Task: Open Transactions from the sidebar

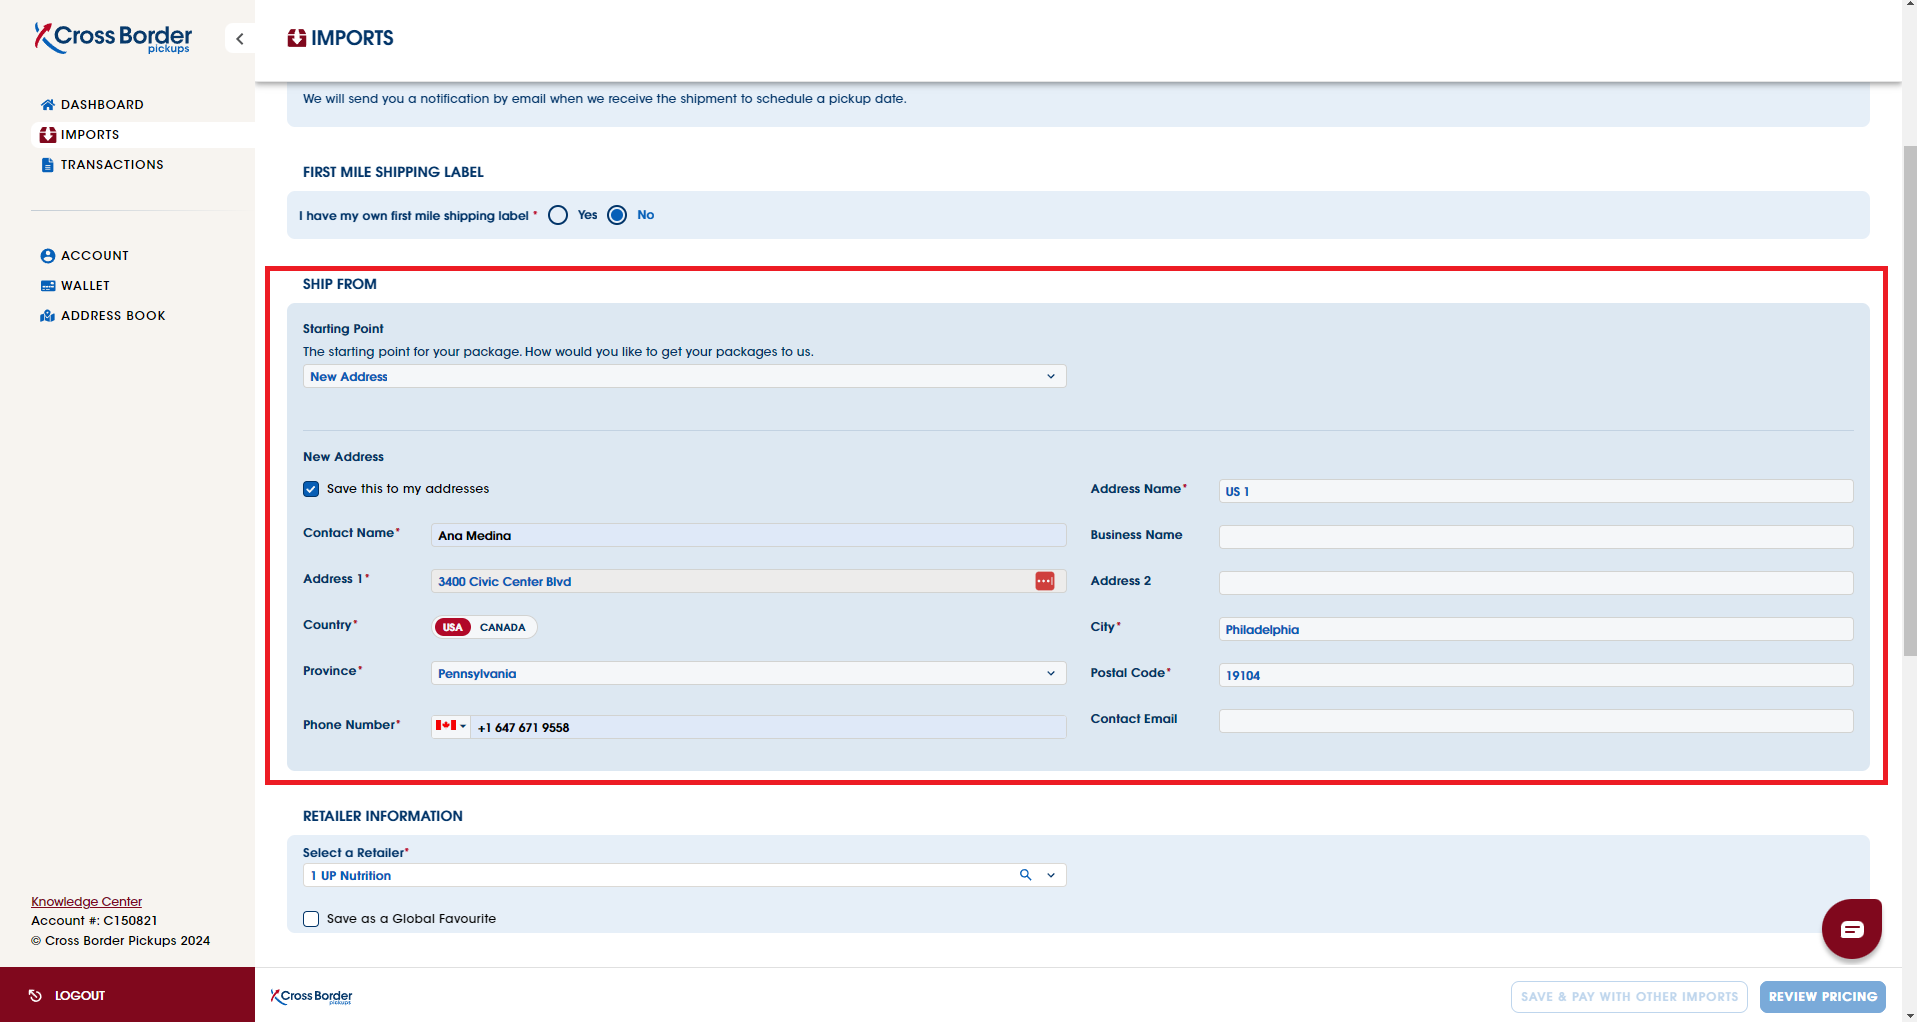Action: [x=112, y=165]
